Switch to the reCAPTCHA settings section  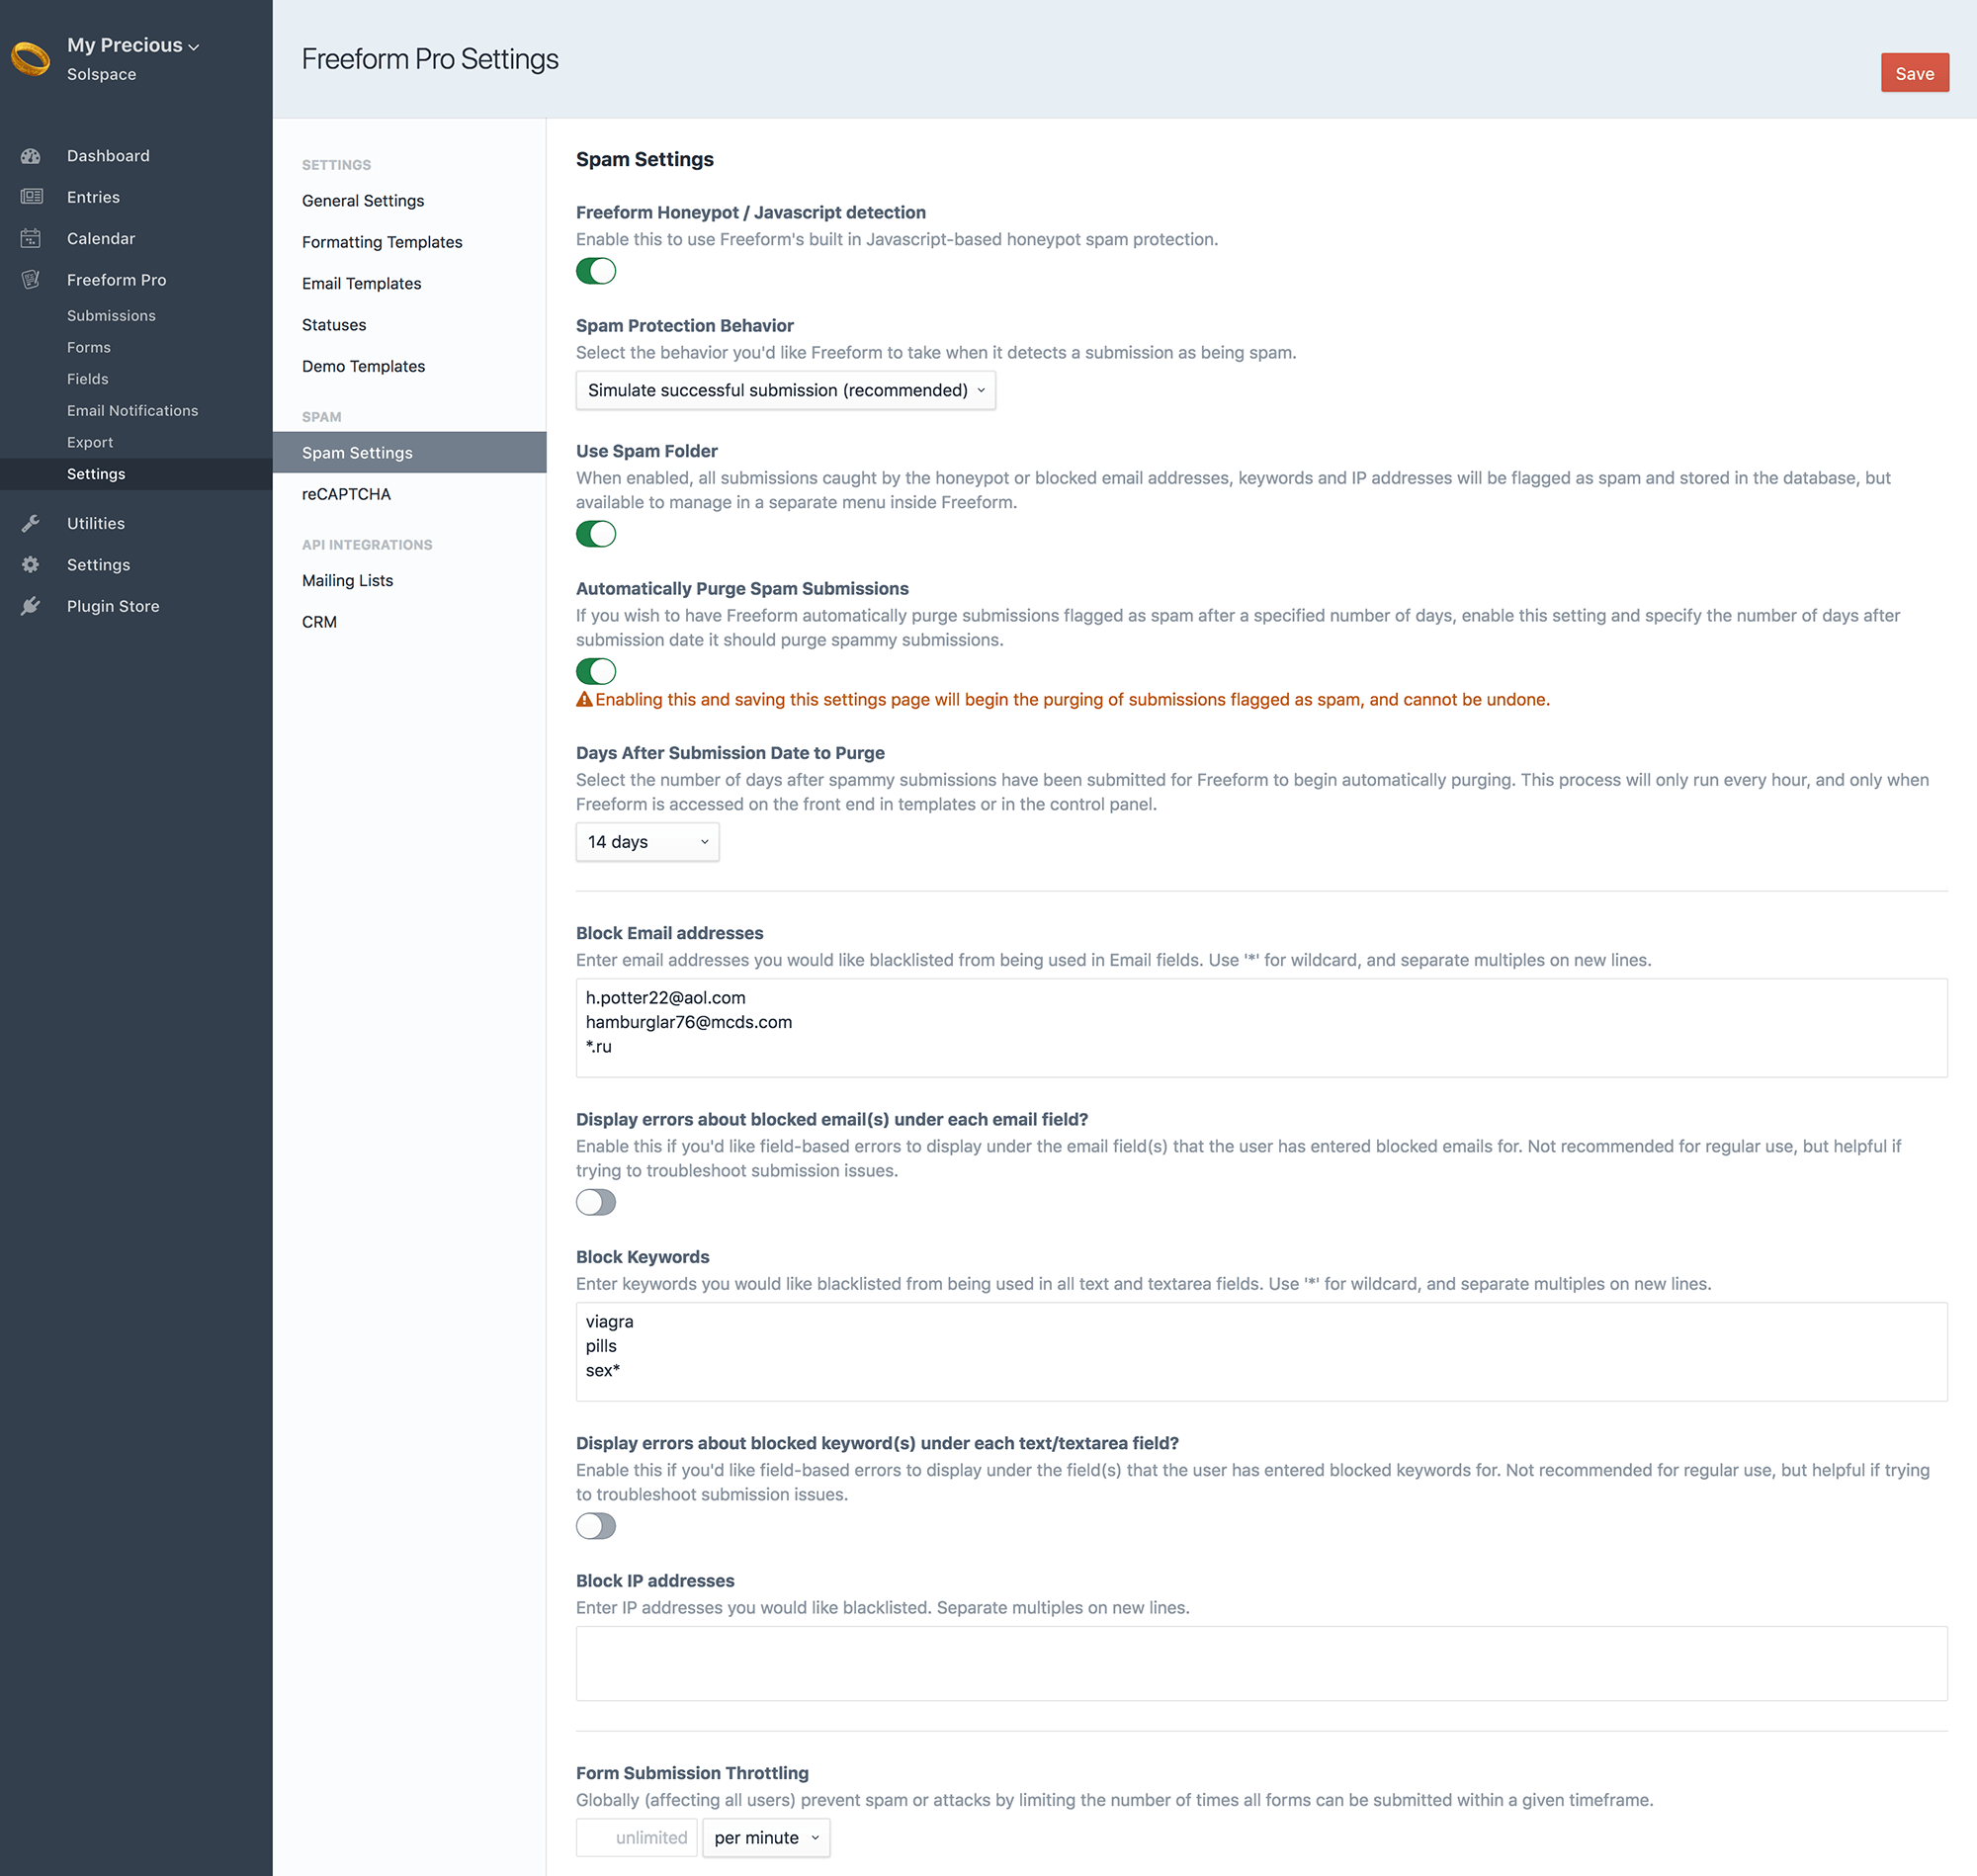point(346,493)
